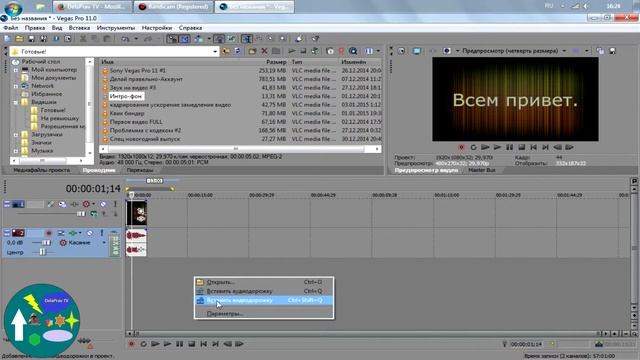
Task: Cut selection with the scissors icon
Action: (x=83, y=39)
